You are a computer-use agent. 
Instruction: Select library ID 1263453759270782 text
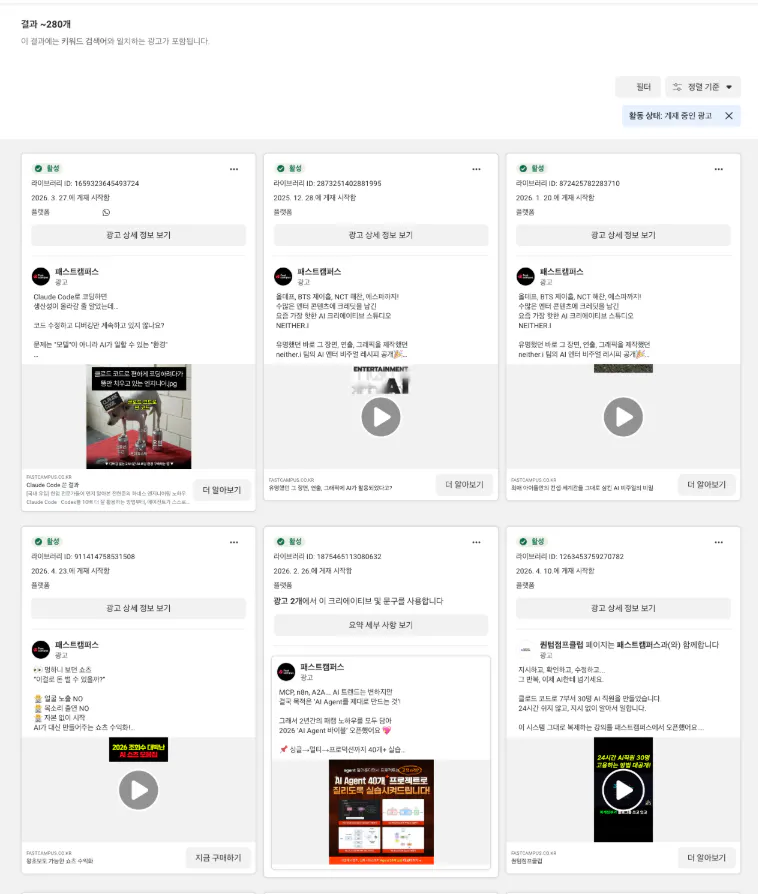pos(570,556)
